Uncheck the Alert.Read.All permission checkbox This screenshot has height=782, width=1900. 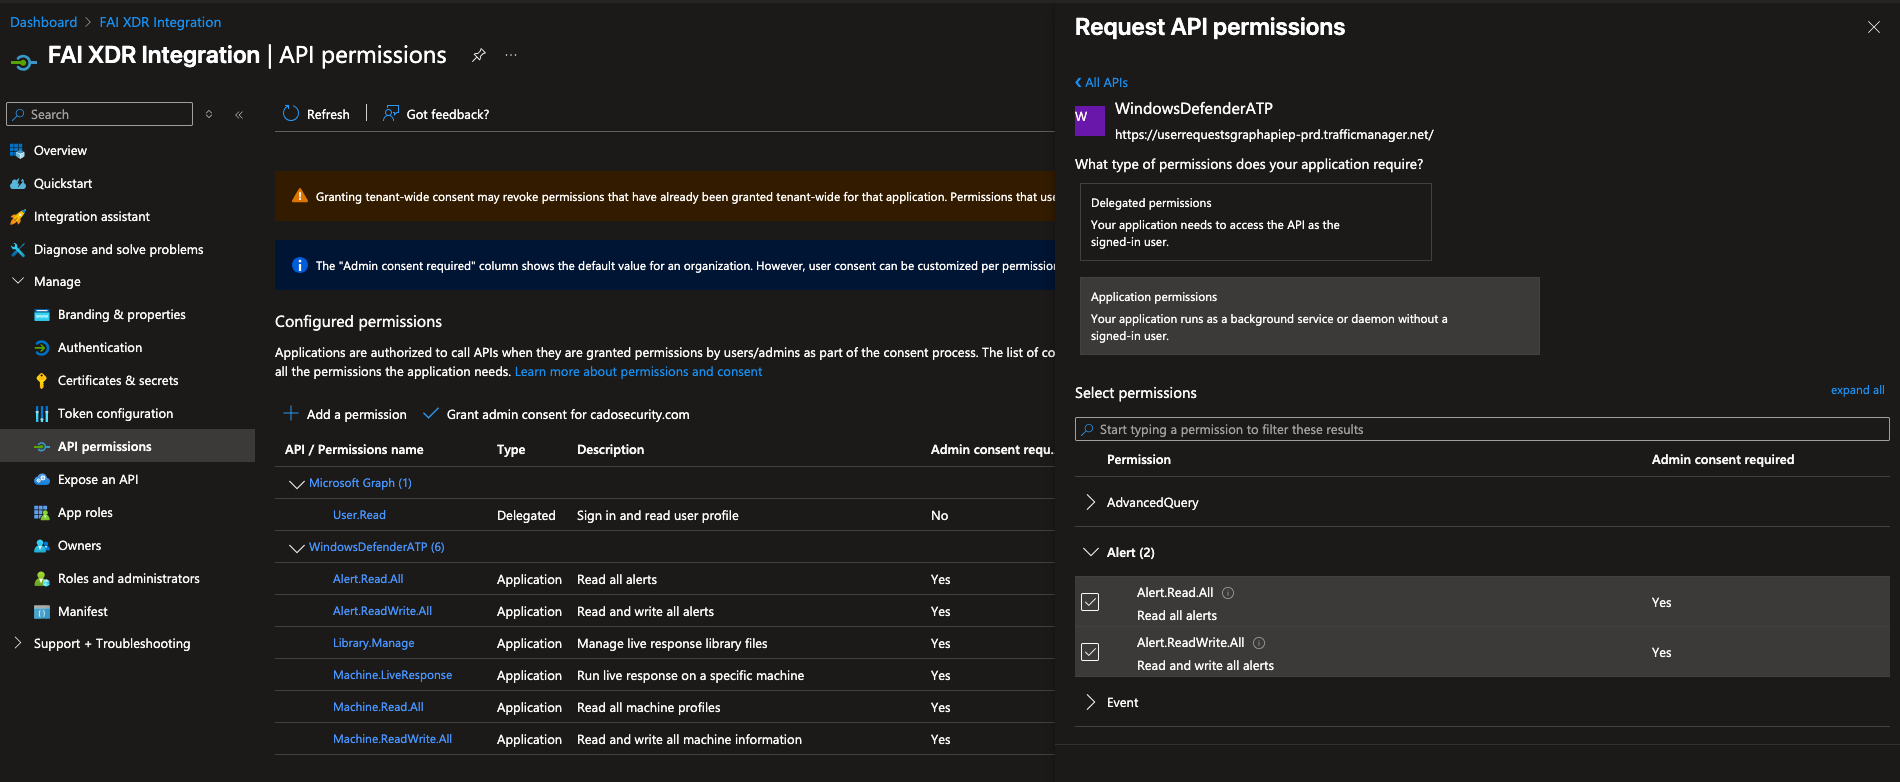[x=1090, y=602]
